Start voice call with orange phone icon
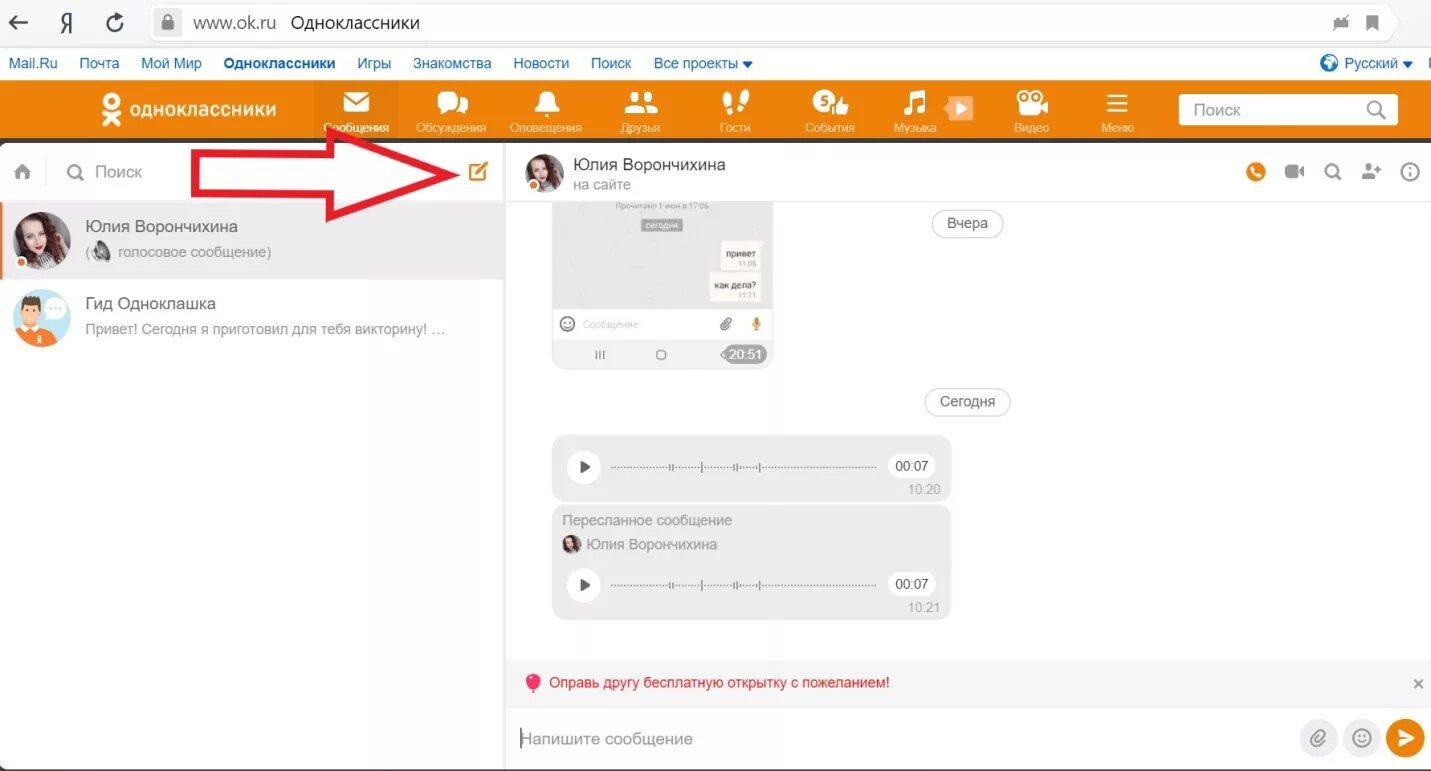Image resolution: width=1431 pixels, height=771 pixels. pos(1256,172)
